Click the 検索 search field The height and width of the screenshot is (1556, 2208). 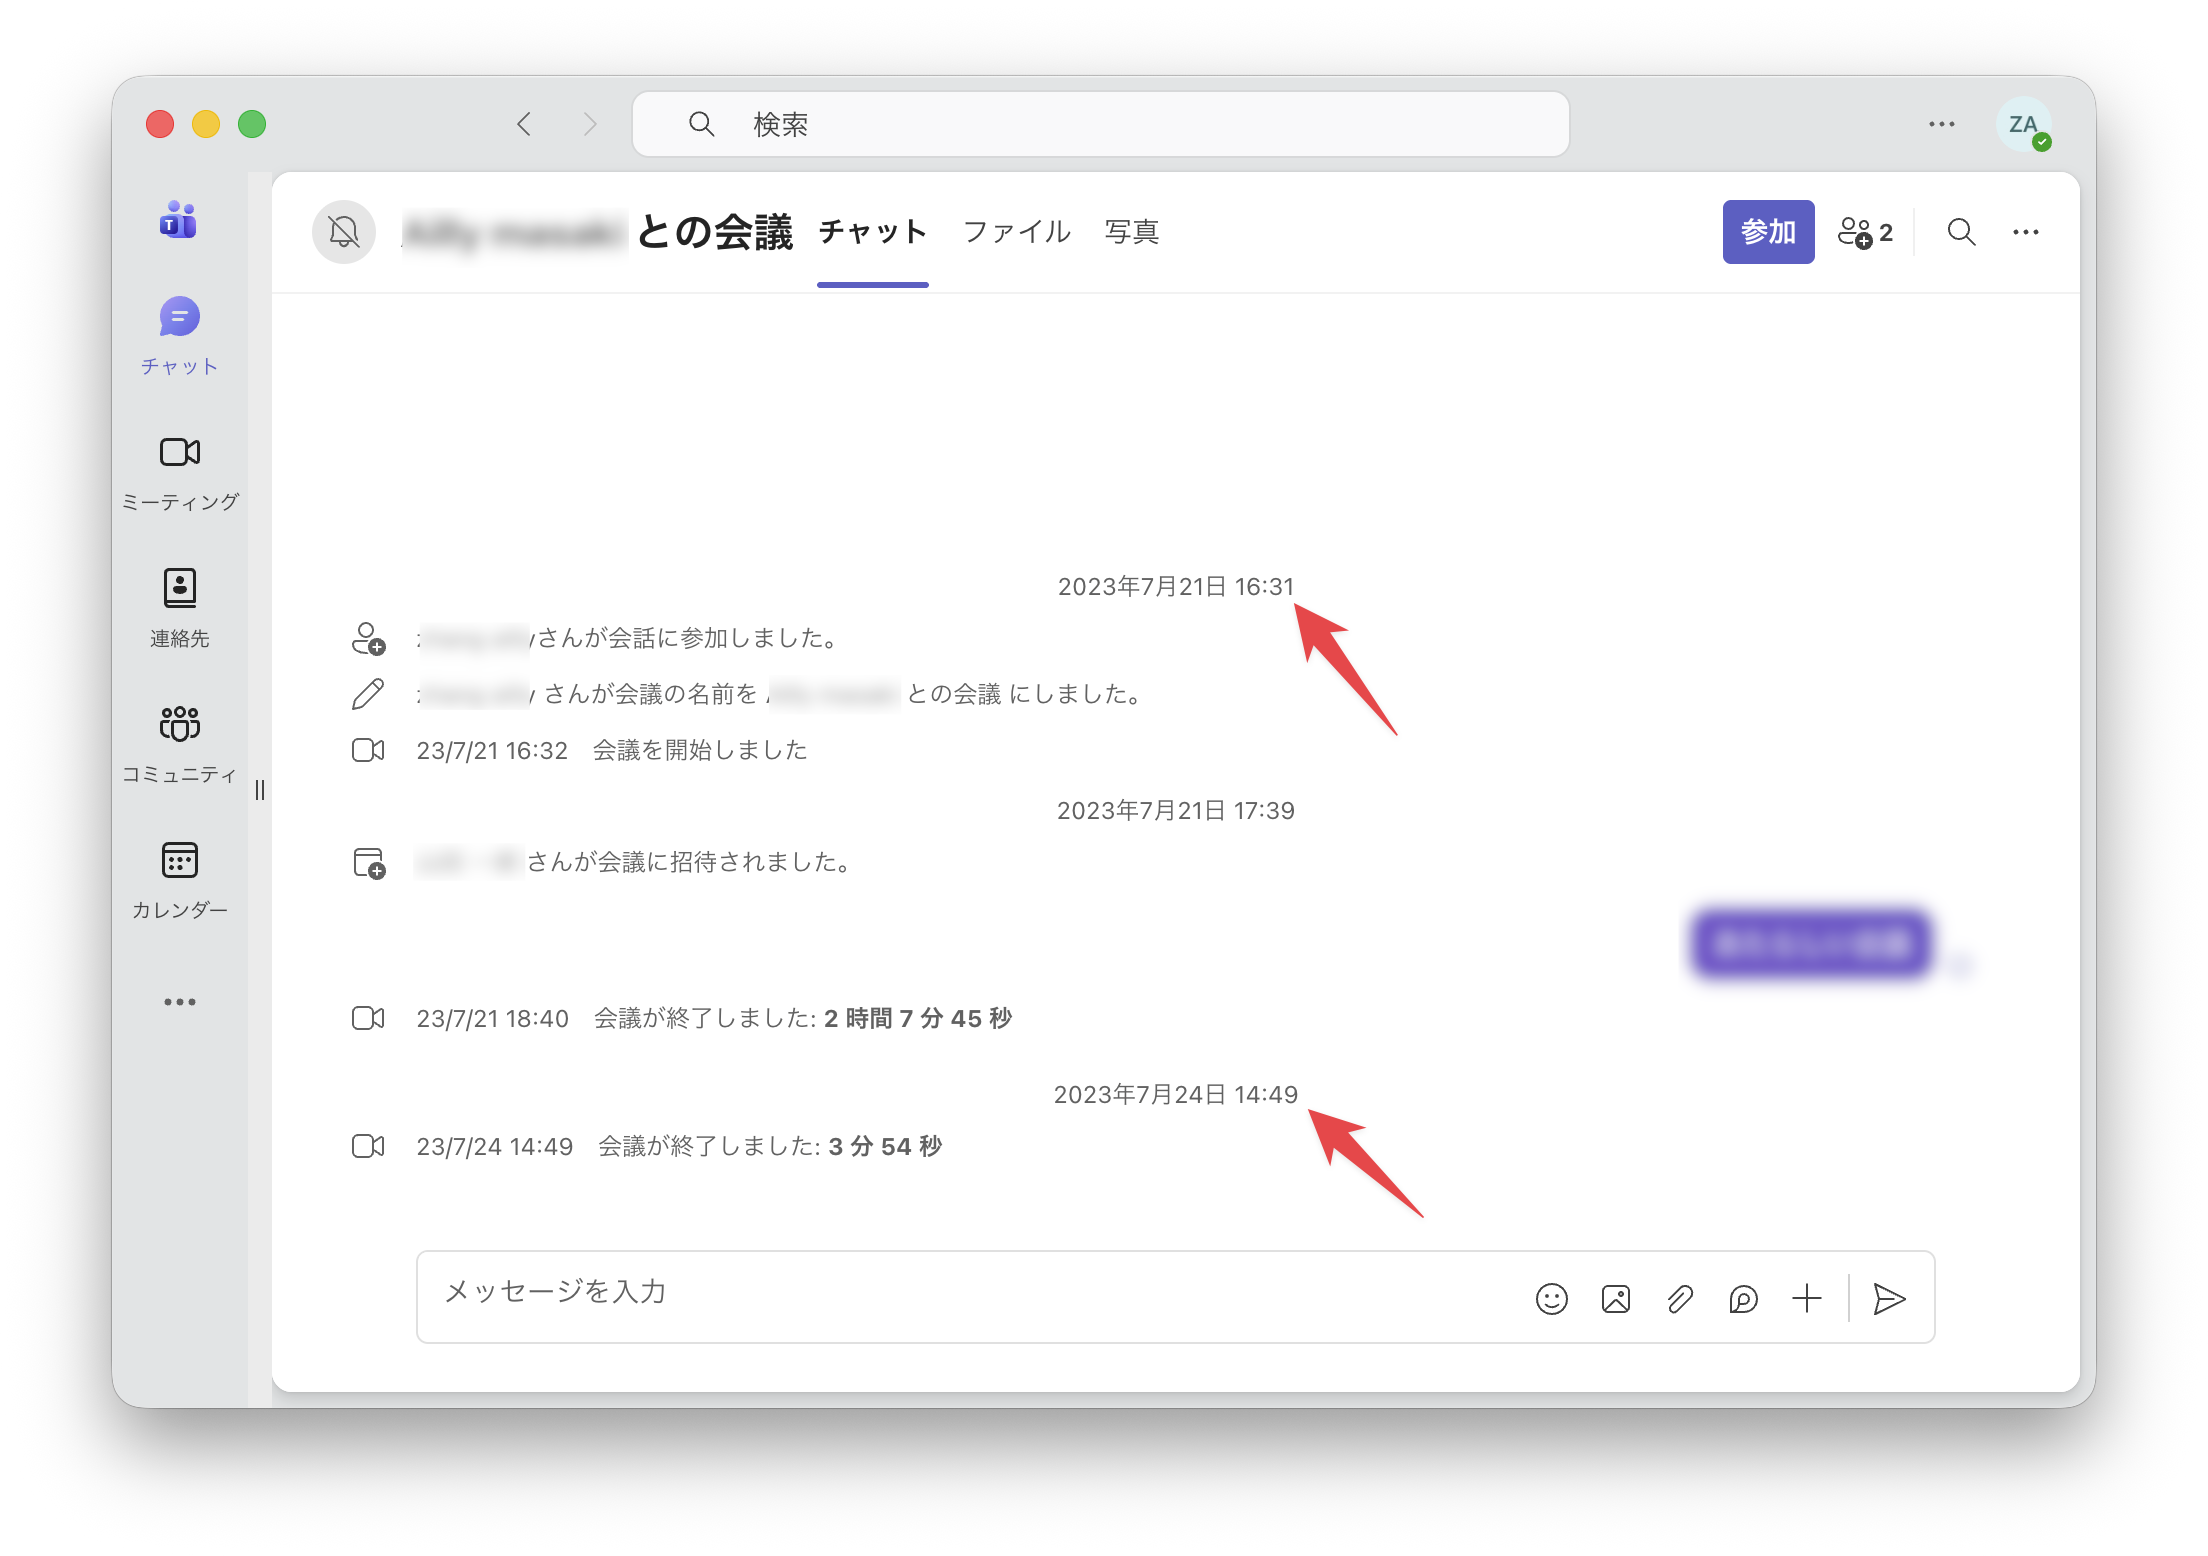point(1101,124)
